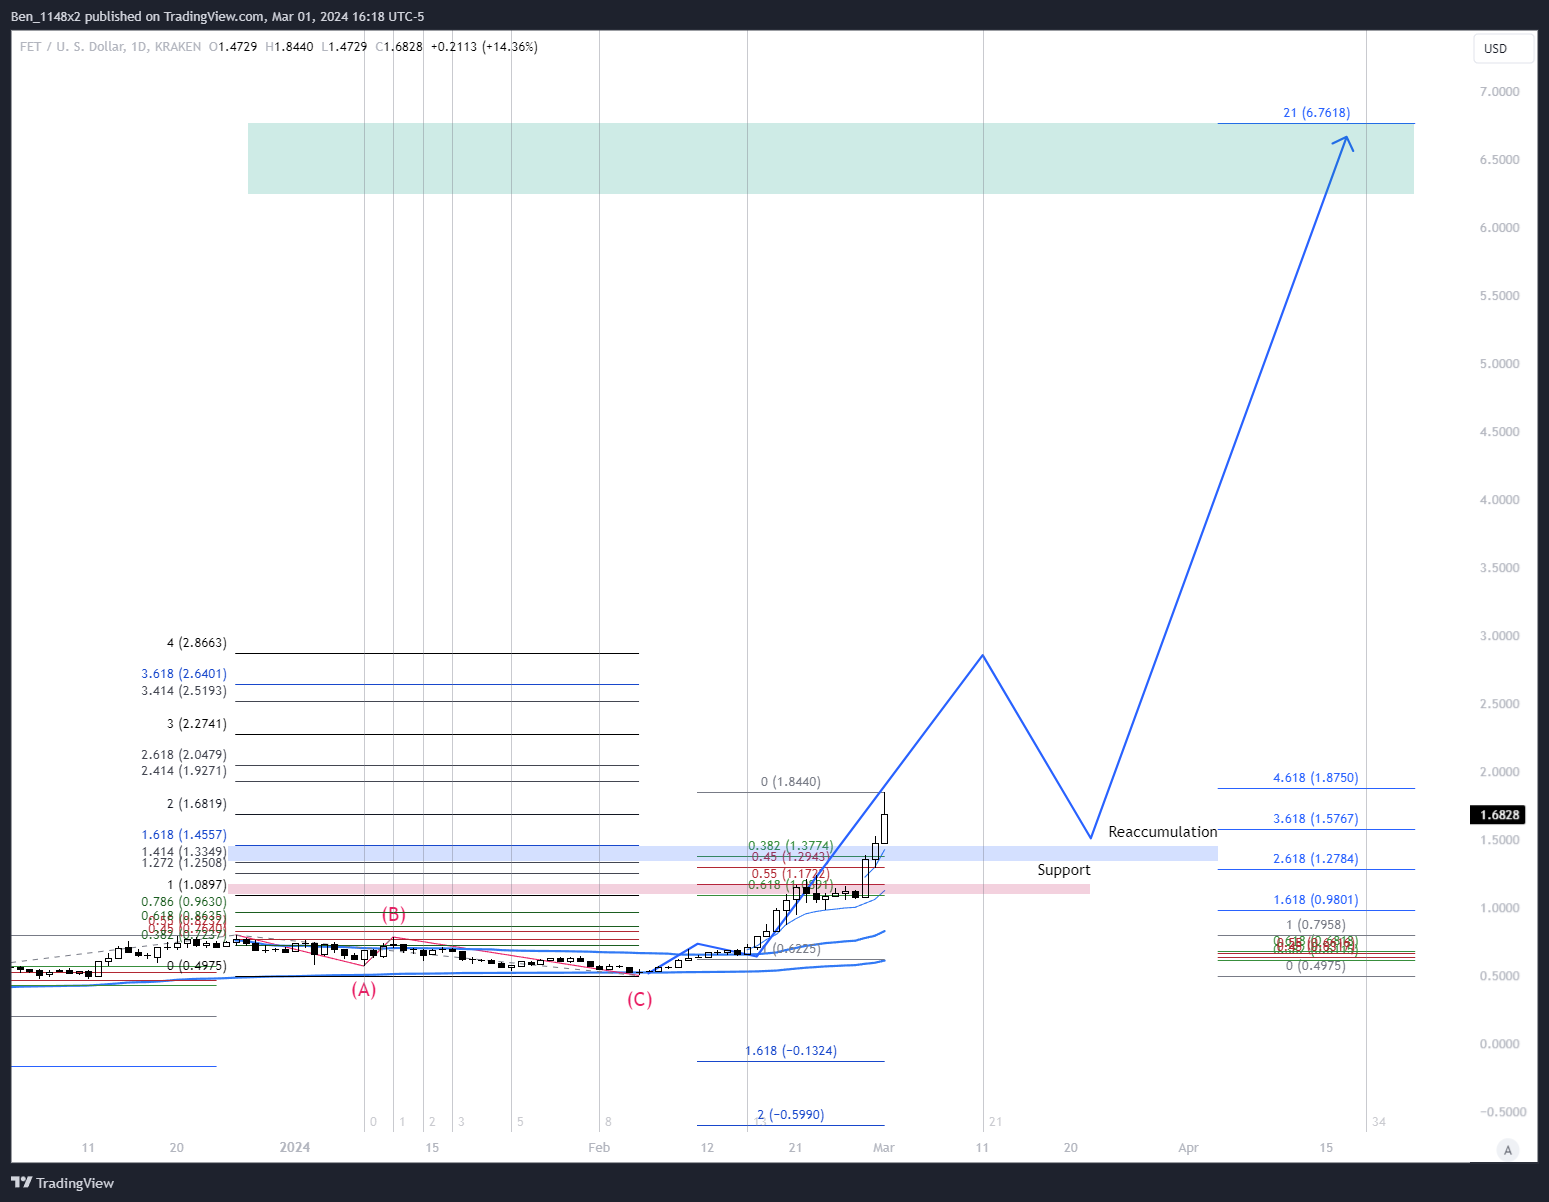Click the Apr label on time axis
This screenshot has width=1549, height=1202.
point(1188,1148)
